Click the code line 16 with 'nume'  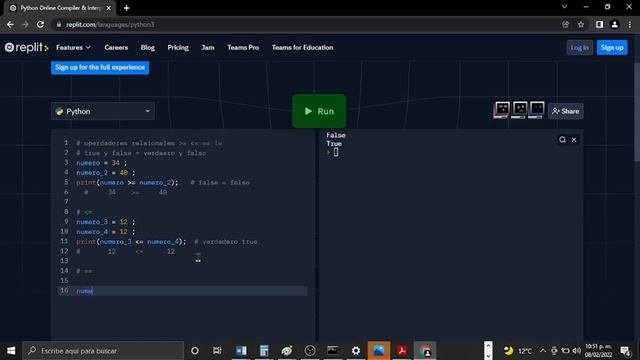[183, 291]
